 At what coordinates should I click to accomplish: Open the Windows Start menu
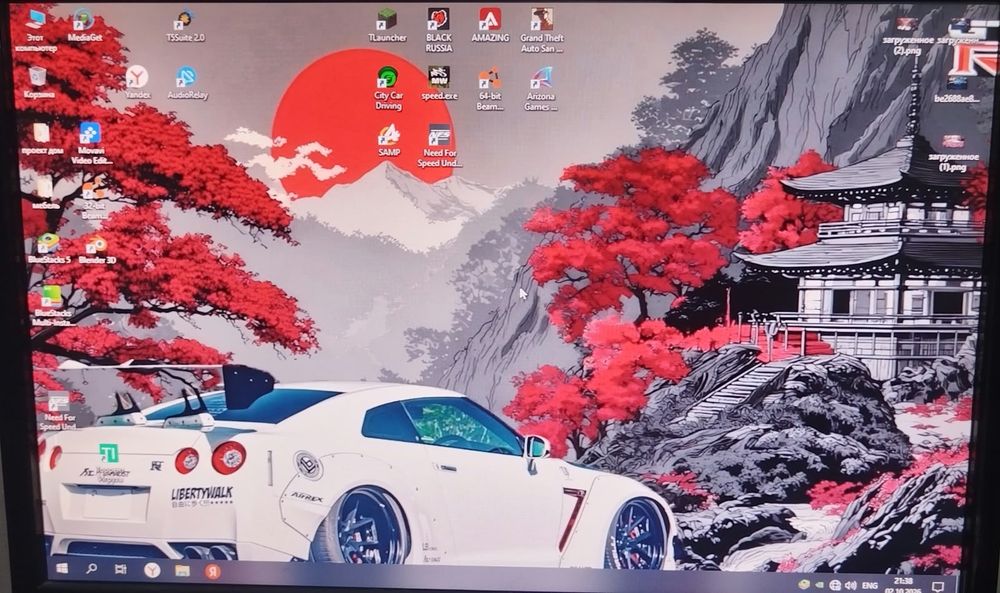coord(62,567)
